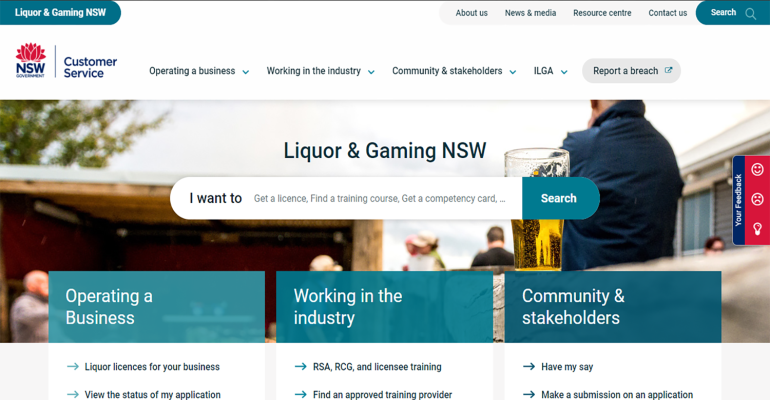Click arrow icon beside Find an approved training provider
Viewport: 770px width, 400px height.
[301, 394]
